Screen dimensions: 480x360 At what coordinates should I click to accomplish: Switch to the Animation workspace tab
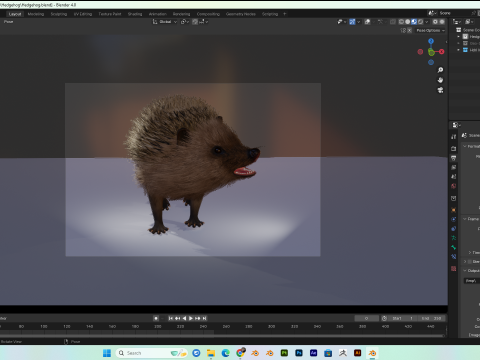click(158, 14)
